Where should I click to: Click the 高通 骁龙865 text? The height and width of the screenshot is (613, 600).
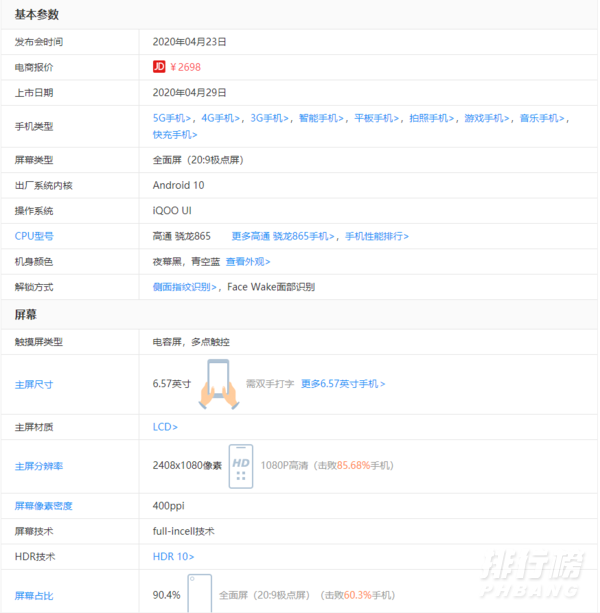182,236
